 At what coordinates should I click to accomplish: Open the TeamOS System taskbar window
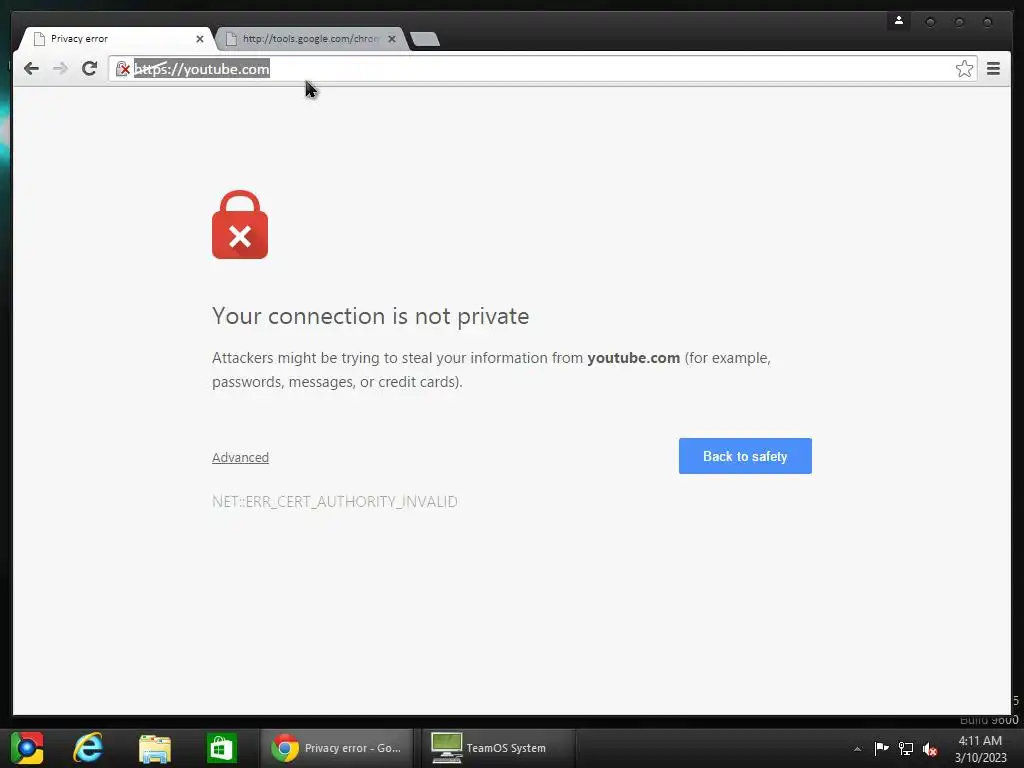coord(498,748)
